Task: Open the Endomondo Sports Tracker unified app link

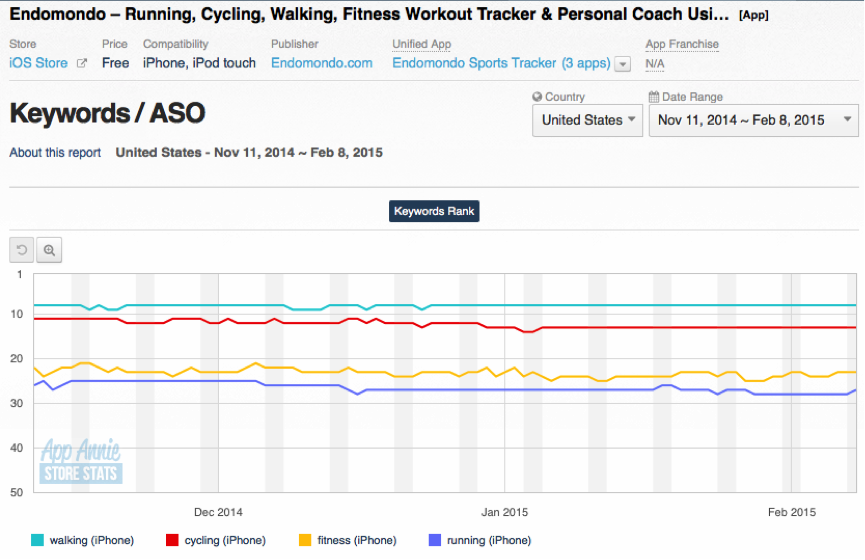Action: tap(500, 63)
